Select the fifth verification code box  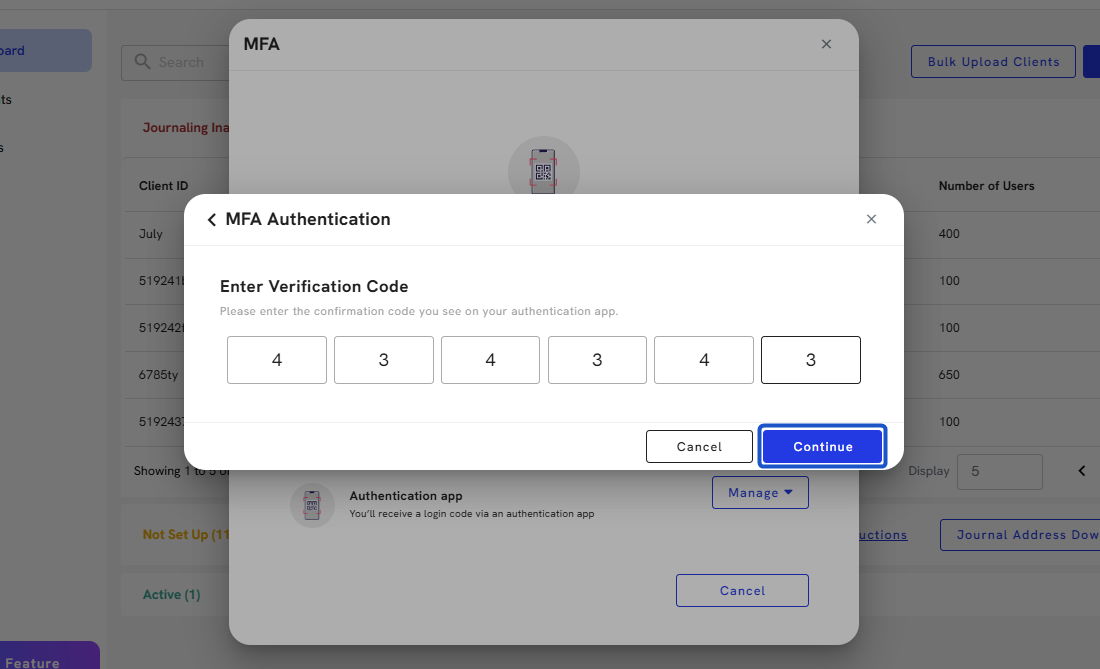(x=704, y=360)
